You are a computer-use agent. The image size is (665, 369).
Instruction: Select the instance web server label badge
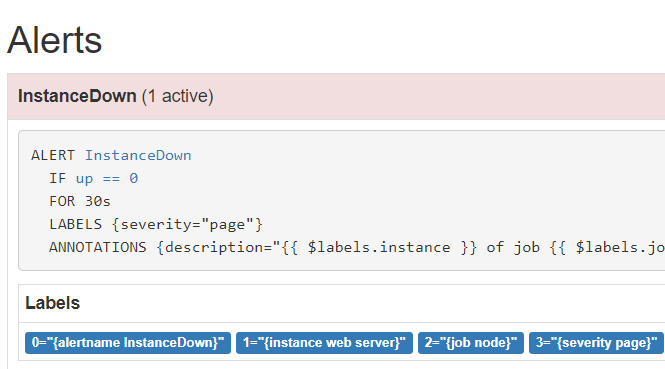pyautogui.click(x=324, y=343)
